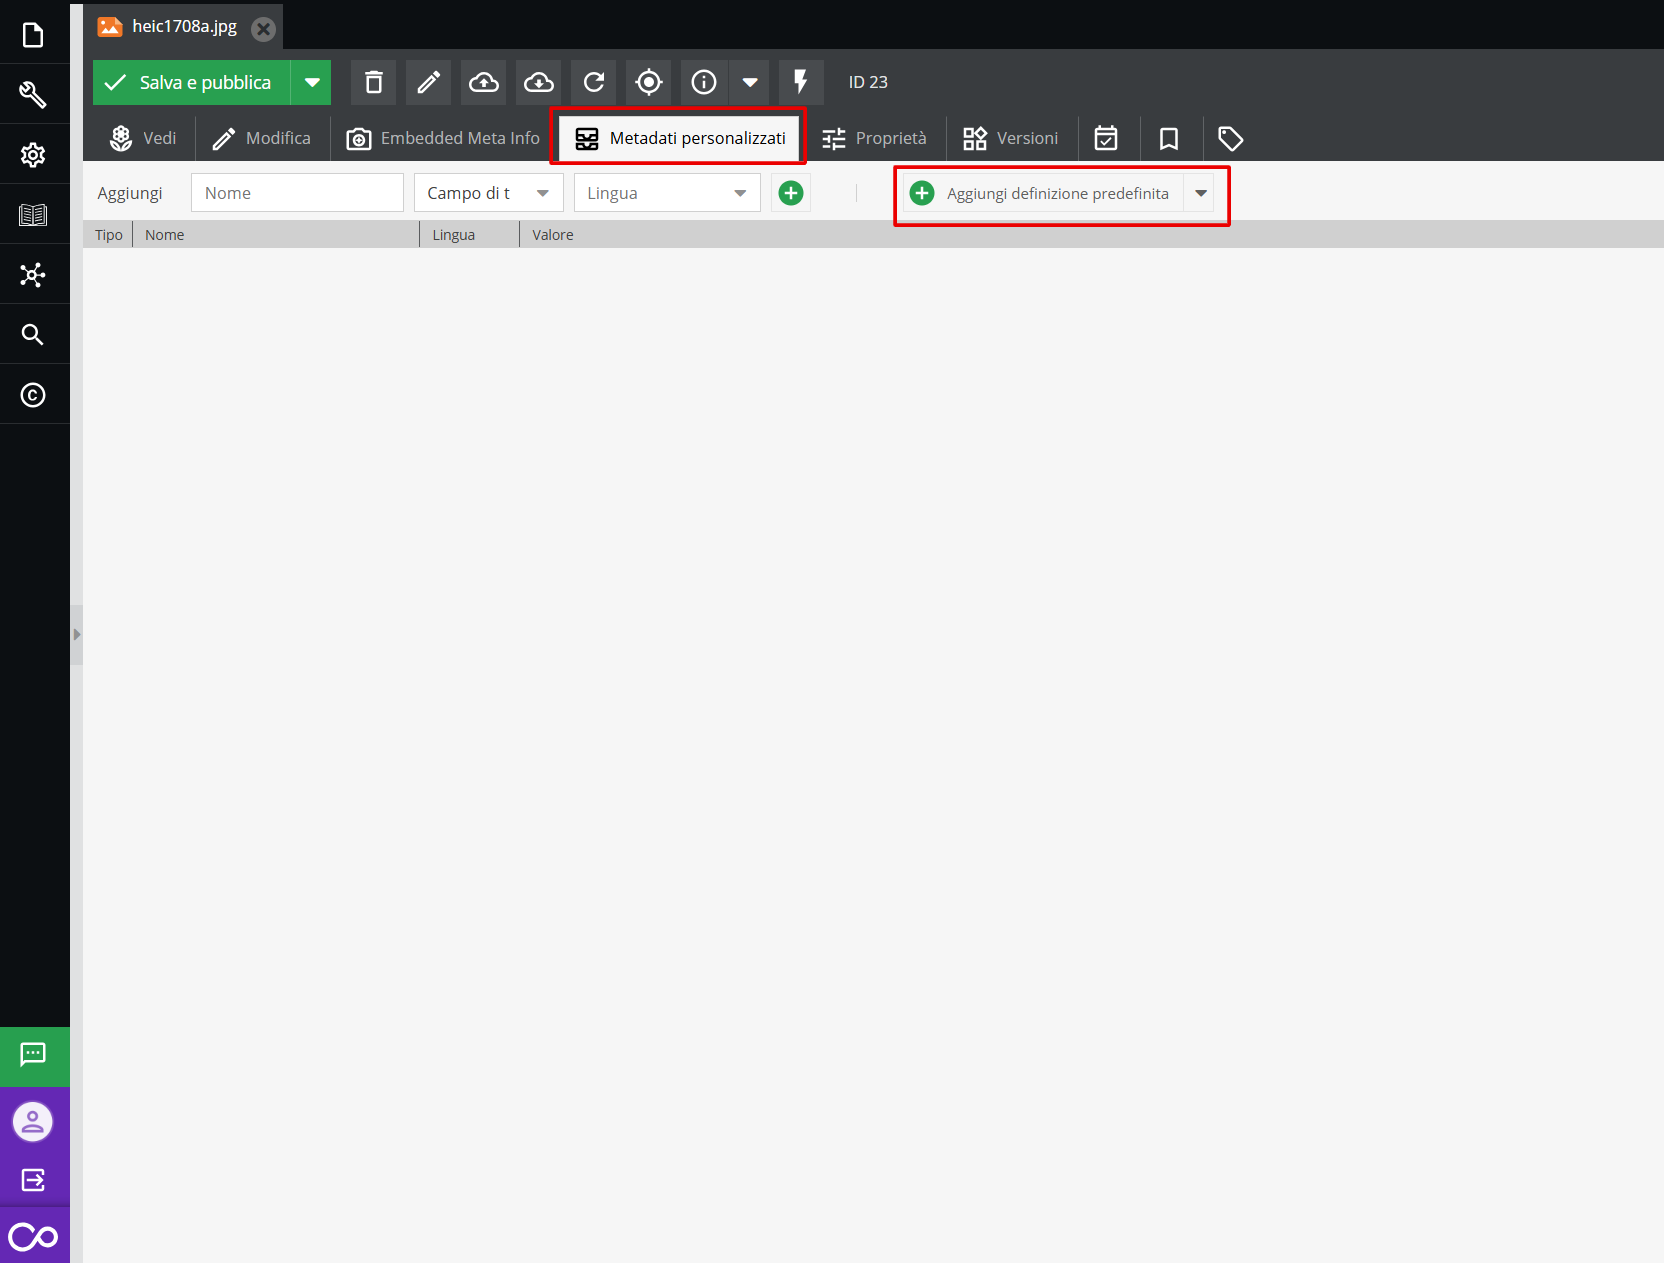Expand the Salva e pubblica dropdown arrow
1664x1263 pixels.
point(312,82)
